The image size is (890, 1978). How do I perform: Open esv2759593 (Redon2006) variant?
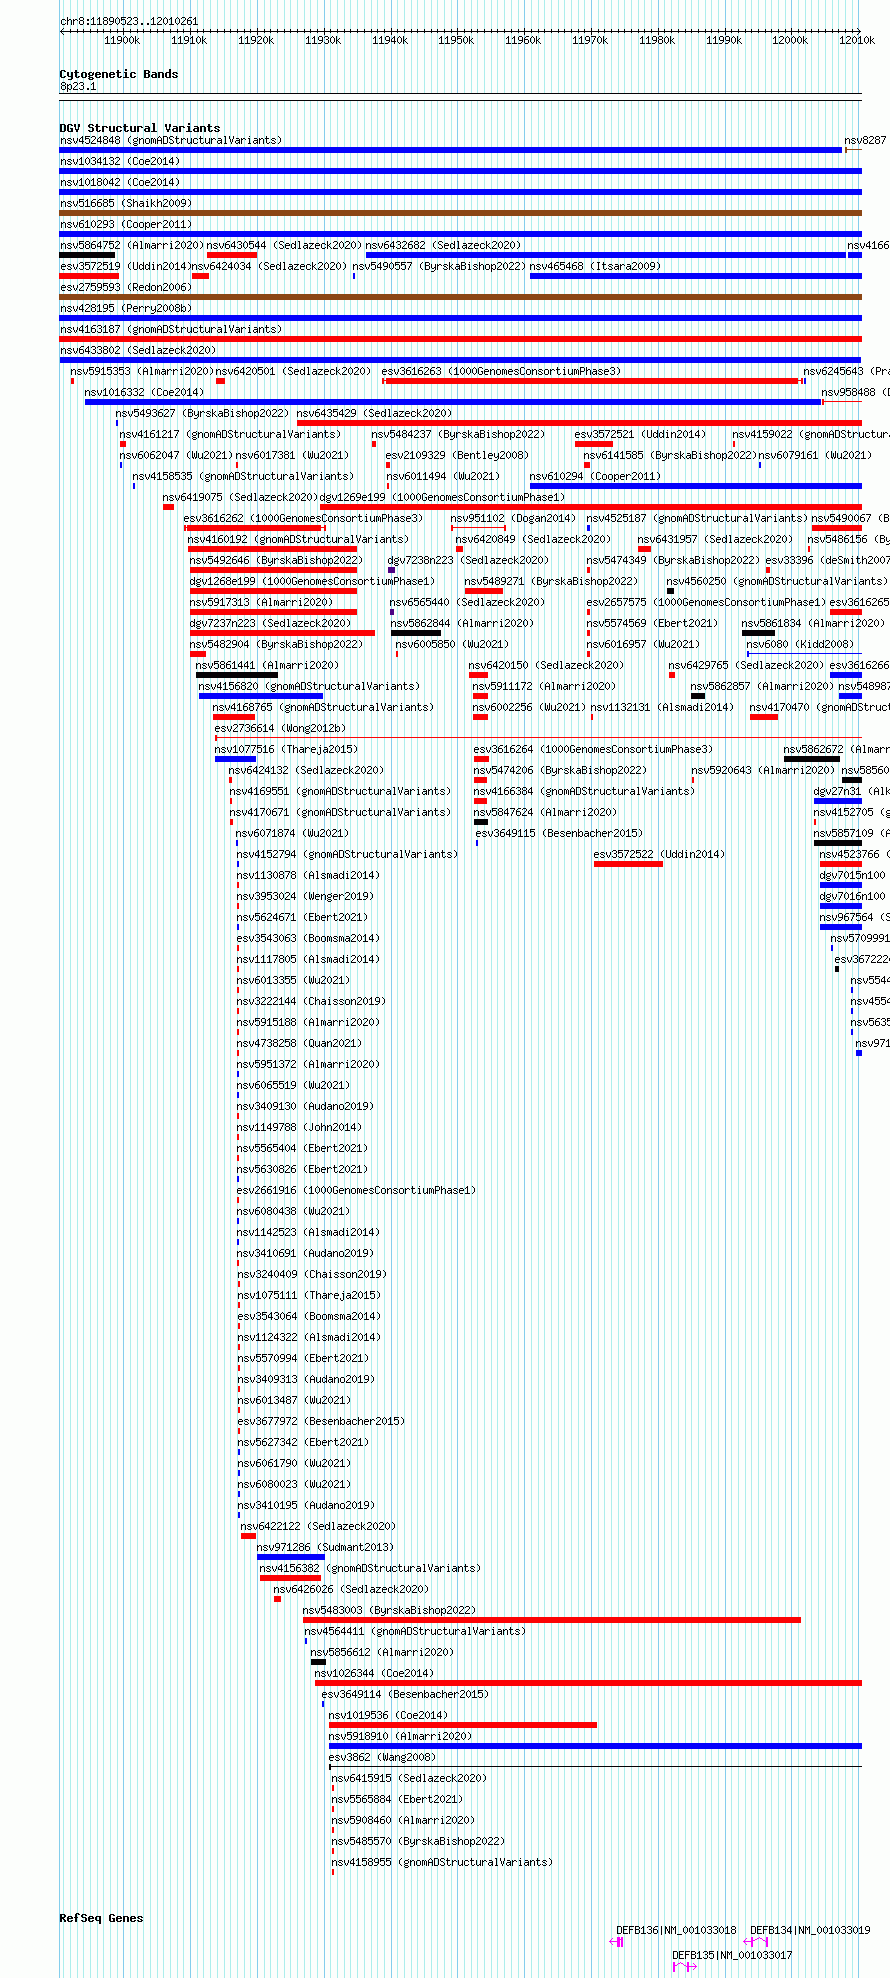126,287
